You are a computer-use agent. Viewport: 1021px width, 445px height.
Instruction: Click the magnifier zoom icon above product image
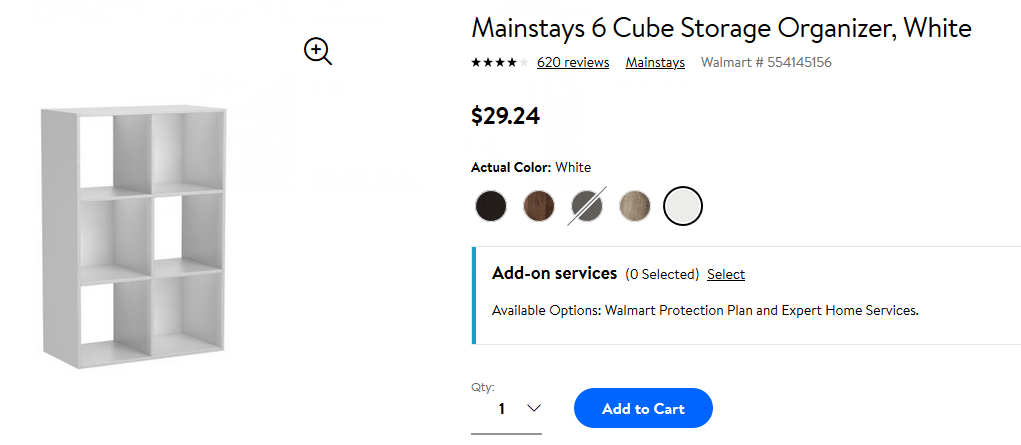[318, 51]
